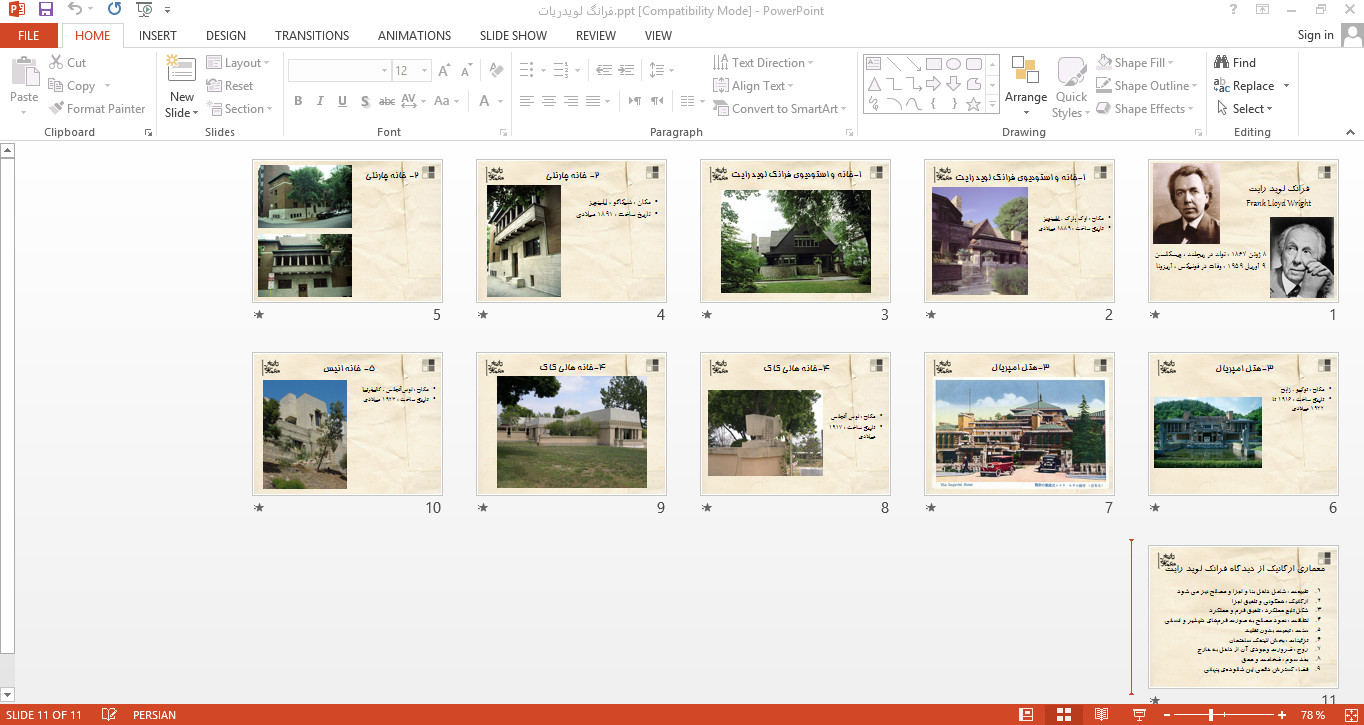Screen dimensions: 1364x725
Task: Clear all formatting with the eraser icon
Action: [x=495, y=71]
